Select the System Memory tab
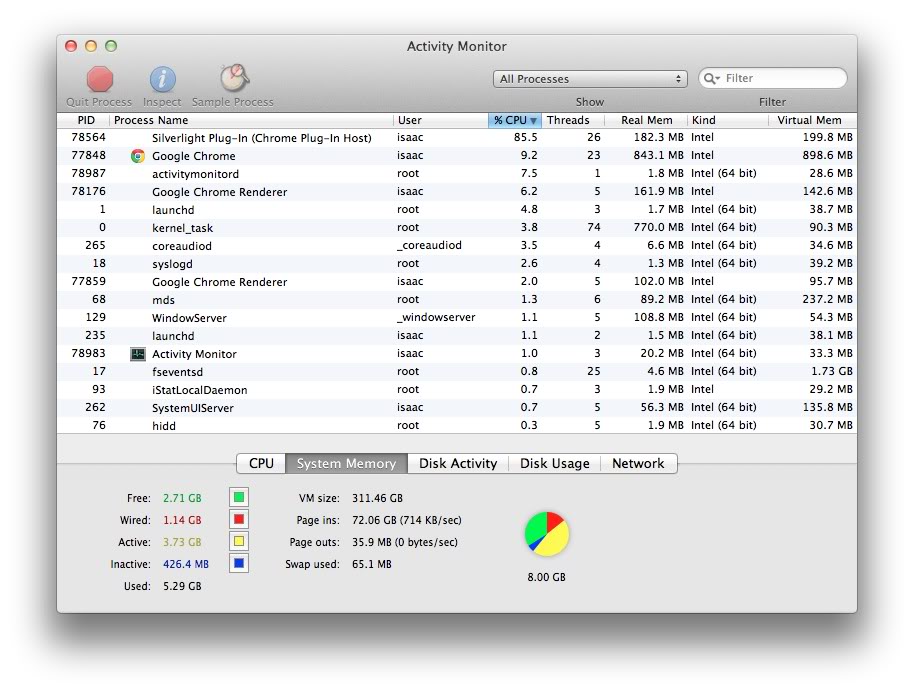914x692 pixels. [x=346, y=463]
